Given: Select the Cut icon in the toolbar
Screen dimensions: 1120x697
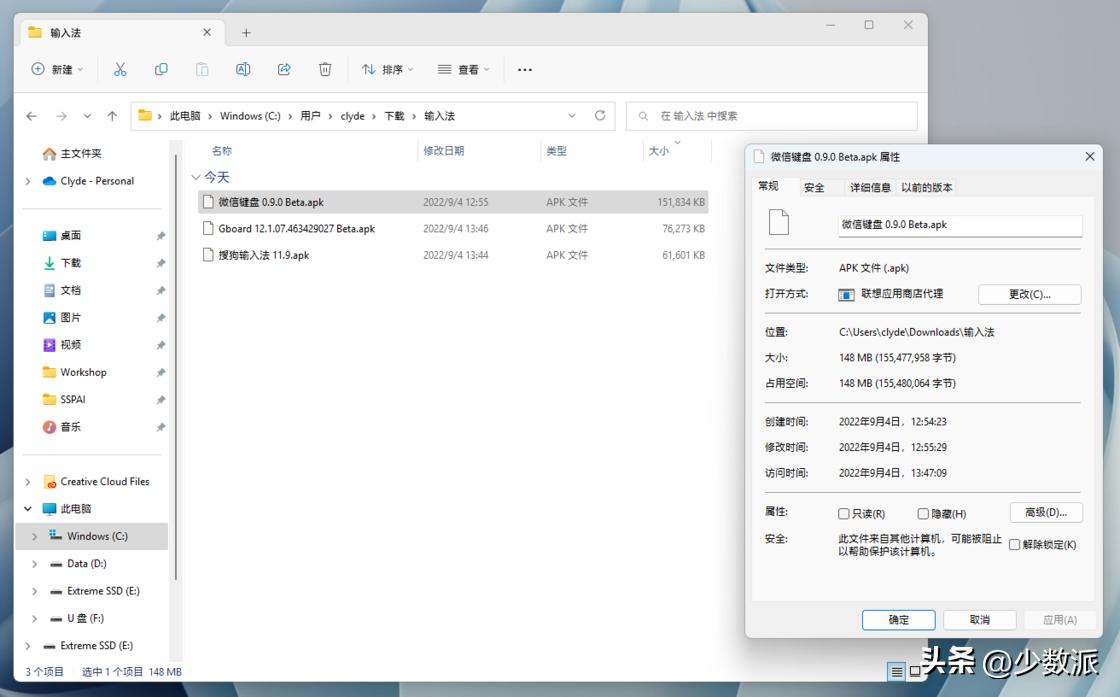Looking at the screenshot, I should coord(120,69).
